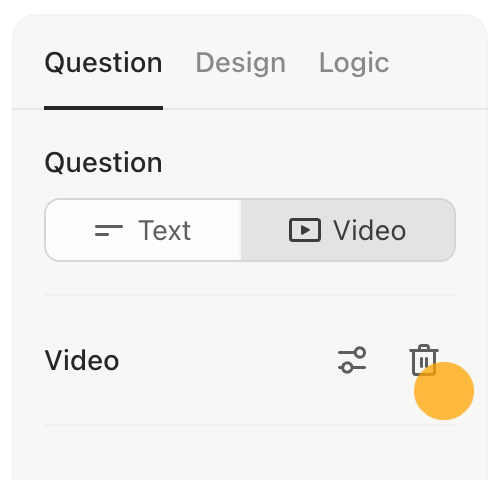504x480 pixels.
Task: Click the orange circle indicator
Action: pos(444,391)
